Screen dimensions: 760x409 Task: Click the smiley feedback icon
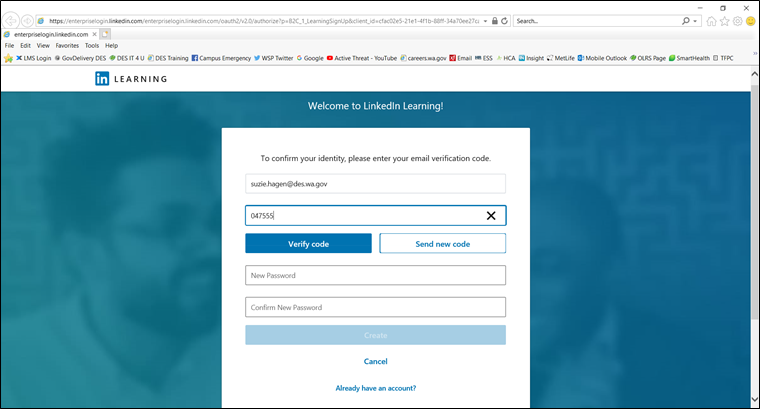(750, 21)
